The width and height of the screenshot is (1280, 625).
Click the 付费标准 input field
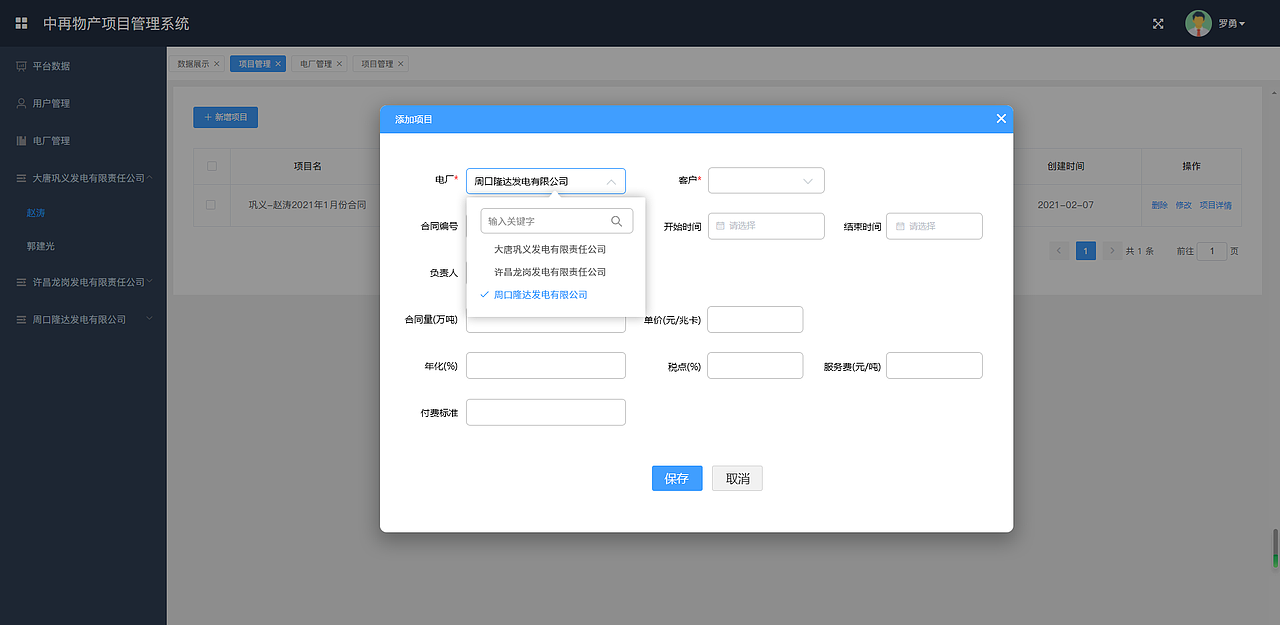pos(546,412)
